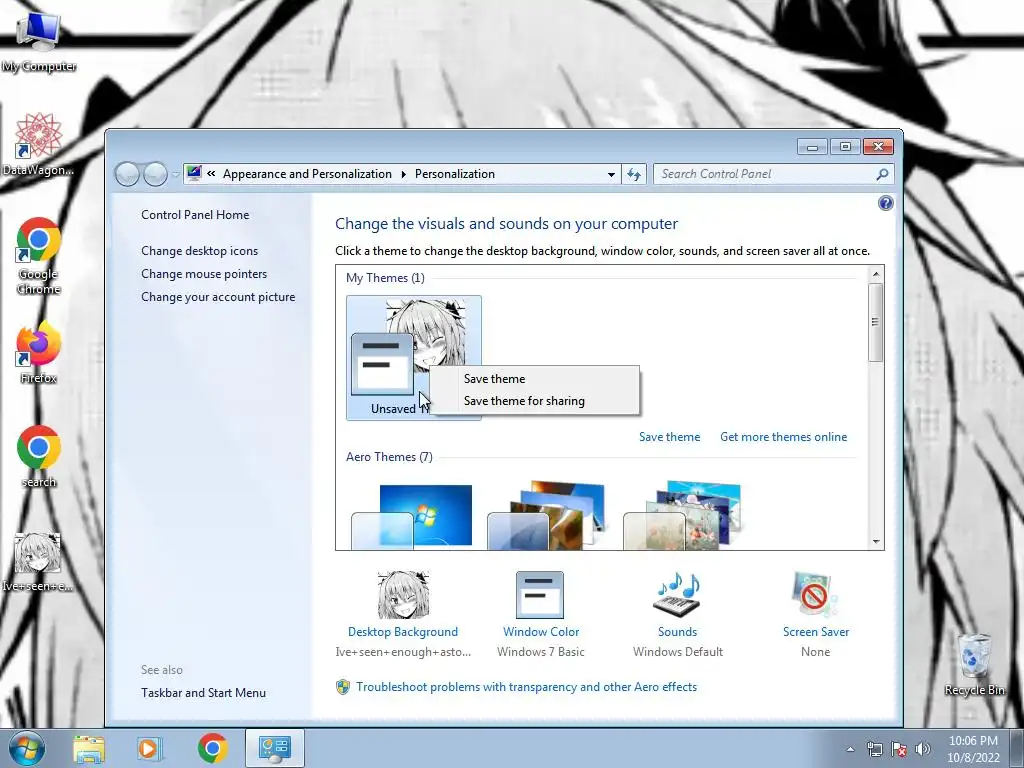
Task: Click the search magnifier icon
Action: tap(882, 174)
